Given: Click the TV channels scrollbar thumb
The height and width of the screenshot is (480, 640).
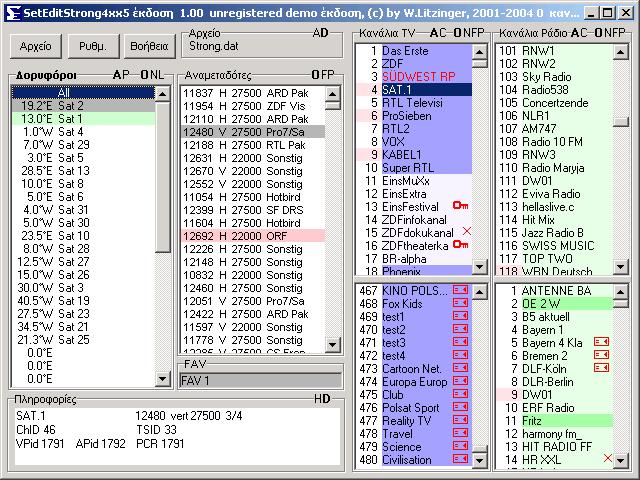Looking at the screenshot, I should 480,64.
